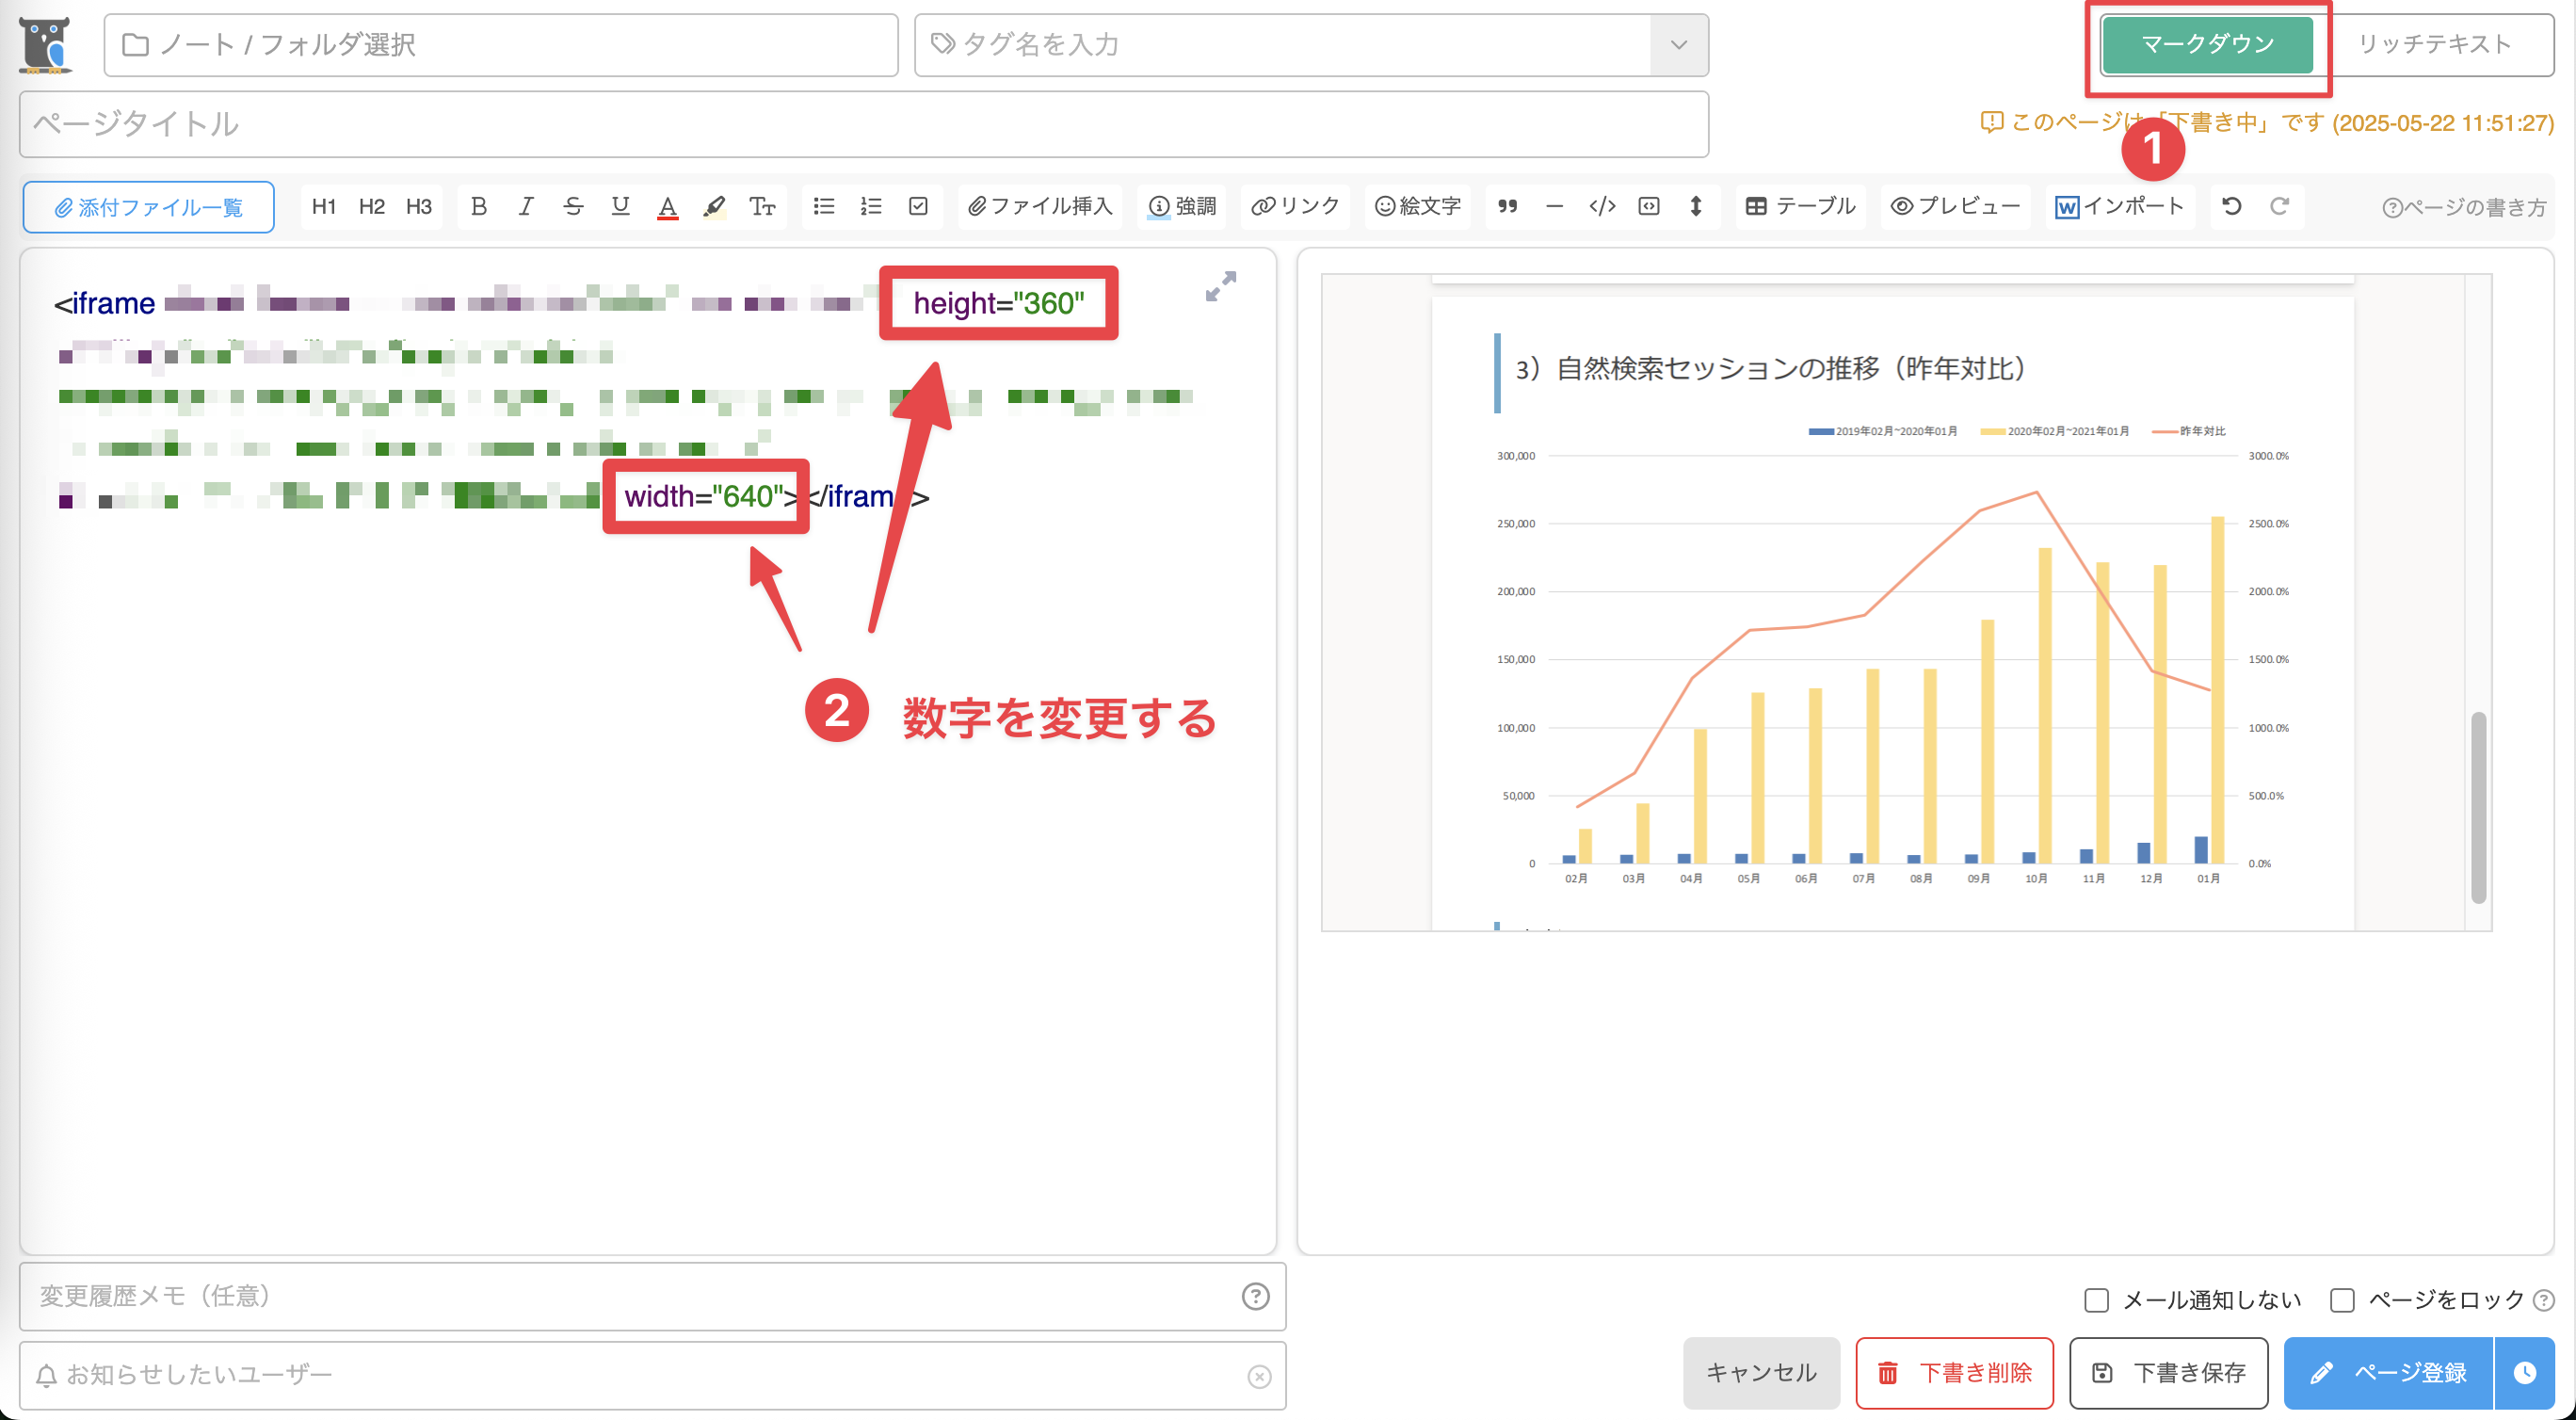Enable the メール通知しない checkbox

click(x=2096, y=1300)
